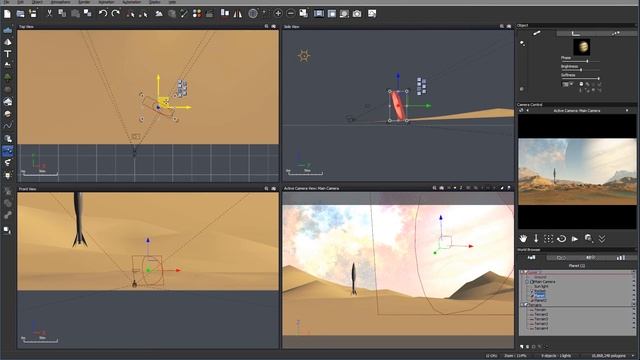Click the sun light object in Side View
Screen dimensions: 640x360
[304, 56]
